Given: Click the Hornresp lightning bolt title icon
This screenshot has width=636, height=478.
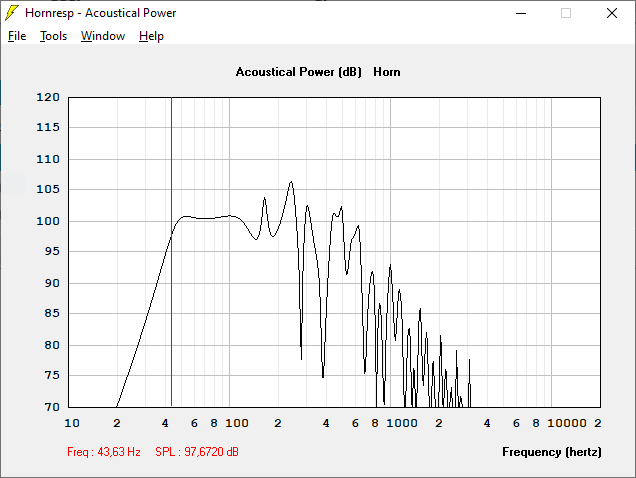Looking at the screenshot, I should [x=12, y=13].
